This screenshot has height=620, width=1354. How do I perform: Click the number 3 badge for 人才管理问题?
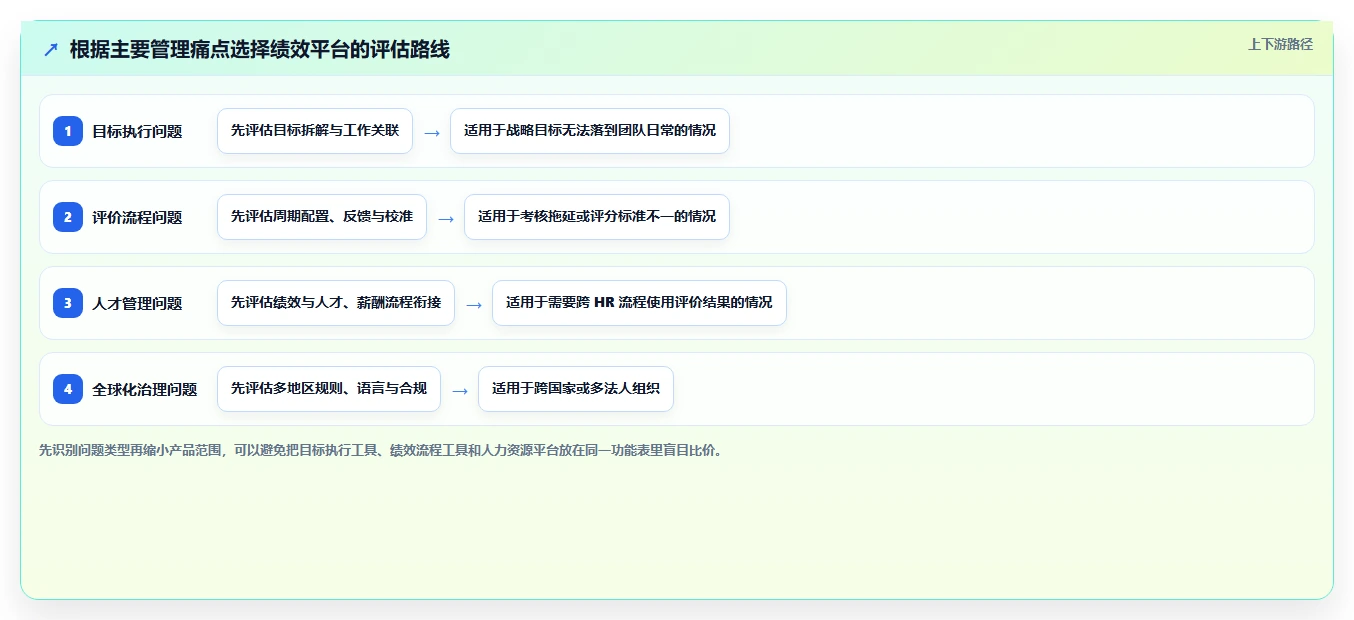click(x=68, y=303)
